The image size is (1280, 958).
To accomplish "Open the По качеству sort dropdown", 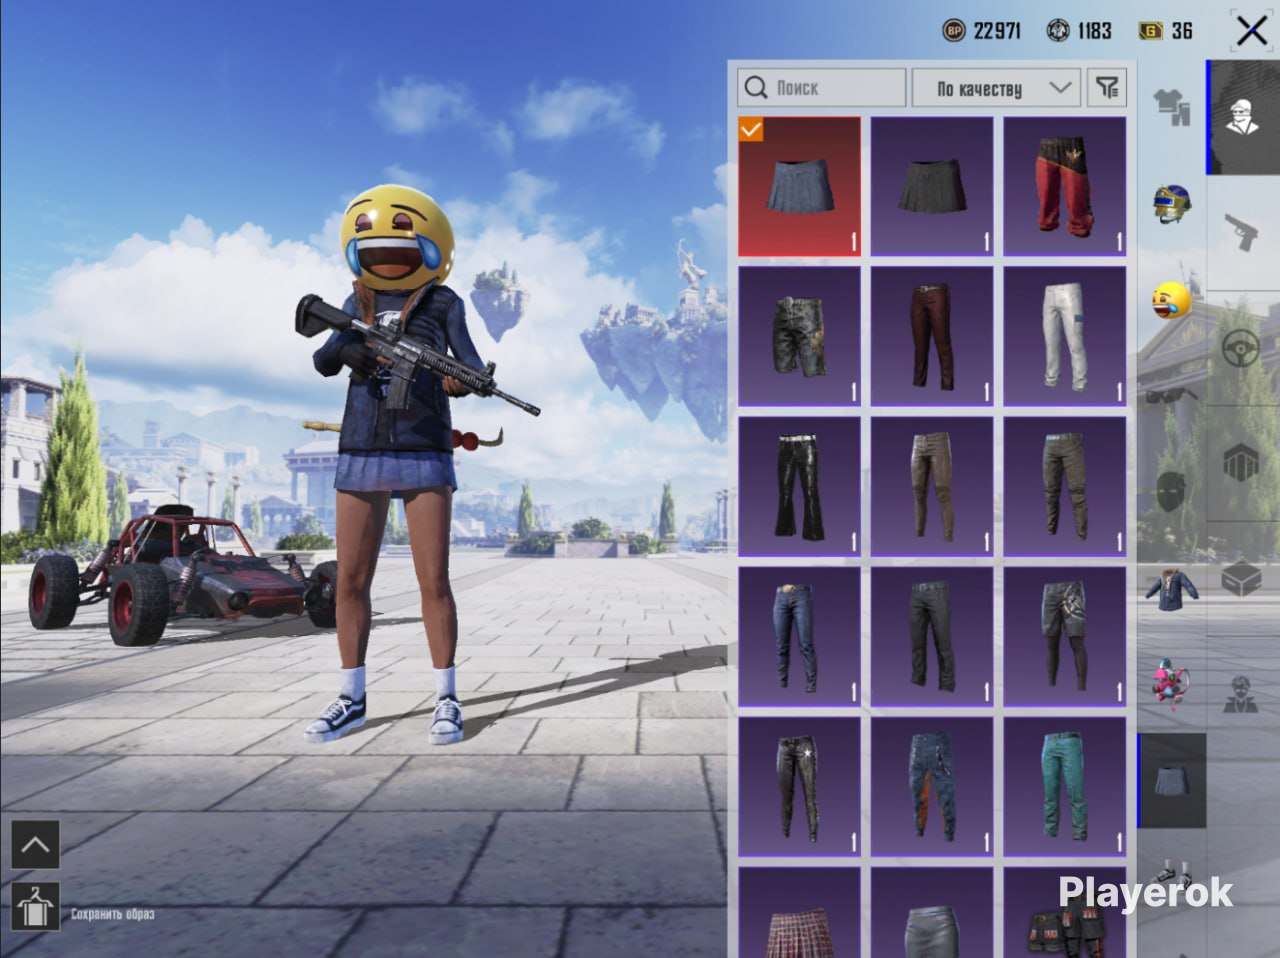I will pos(996,88).
